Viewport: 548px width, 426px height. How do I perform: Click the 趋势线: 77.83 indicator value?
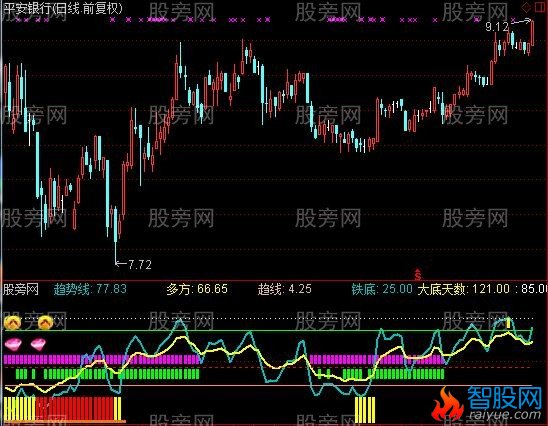(x=90, y=289)
